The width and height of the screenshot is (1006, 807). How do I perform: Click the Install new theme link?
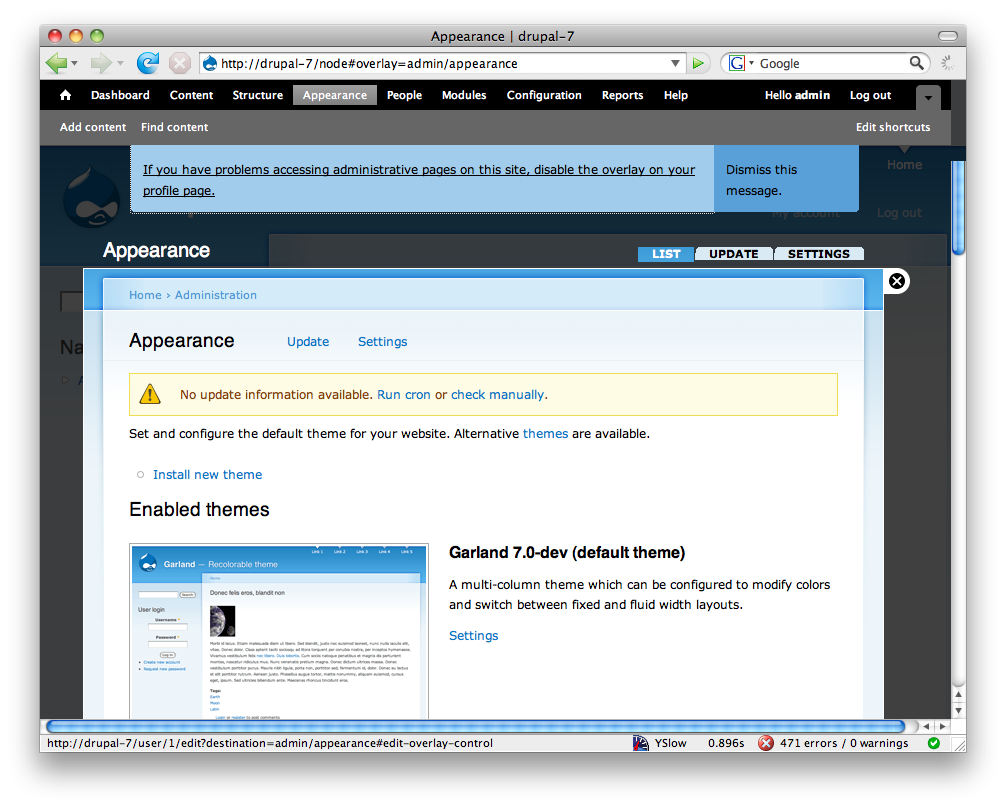pyautogui.click(x=207, y=475)
